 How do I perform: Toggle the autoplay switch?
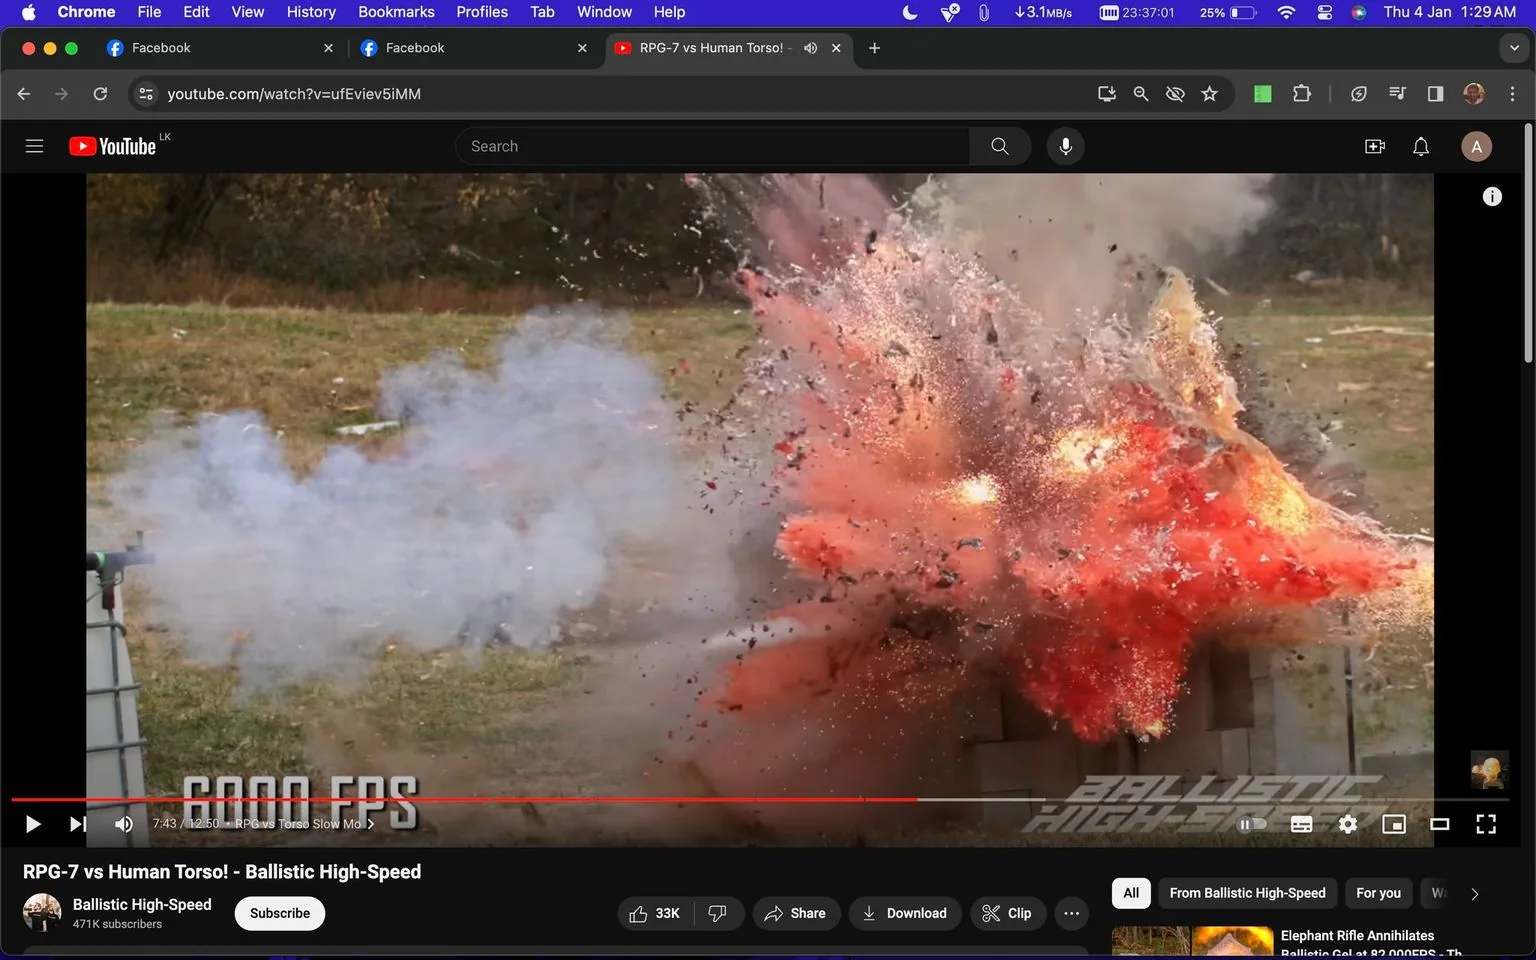pos(1252,824)
